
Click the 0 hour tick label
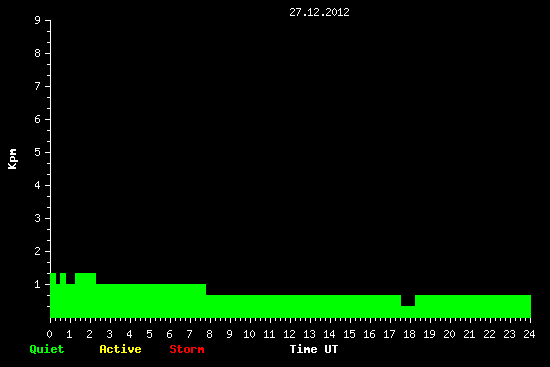point(49,334)
